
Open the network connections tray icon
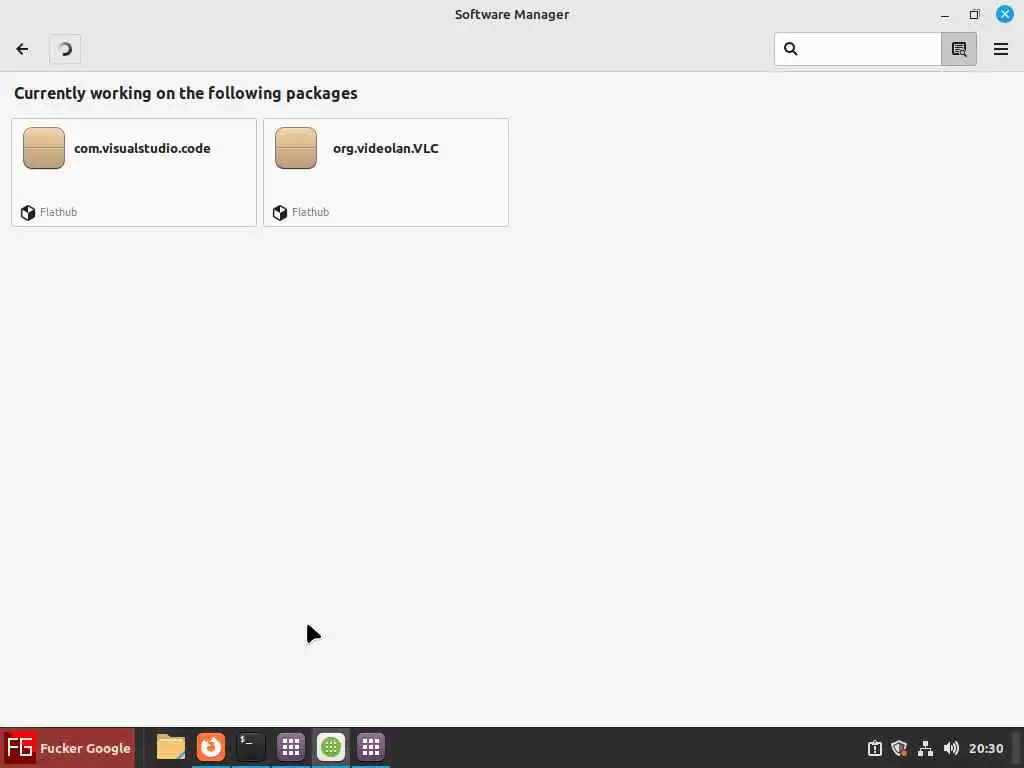pos(925,748)
